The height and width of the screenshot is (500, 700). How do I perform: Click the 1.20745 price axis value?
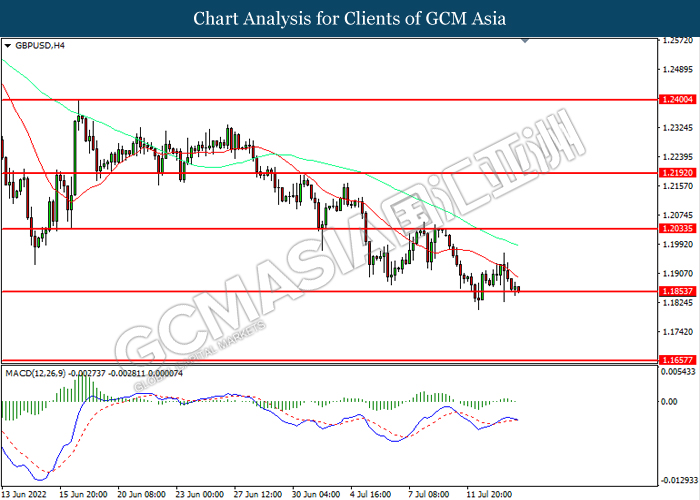click(x=678, y=215)
